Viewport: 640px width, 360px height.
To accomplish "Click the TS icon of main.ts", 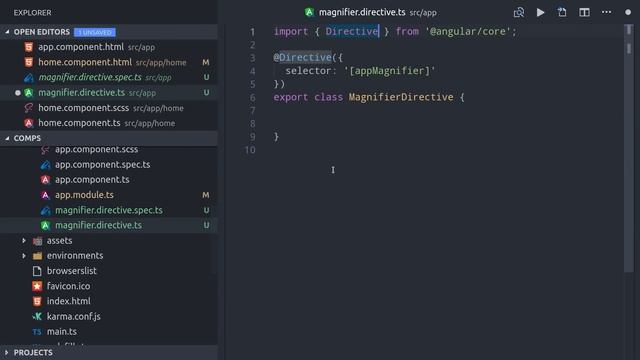I will click(x=37, y=332).
